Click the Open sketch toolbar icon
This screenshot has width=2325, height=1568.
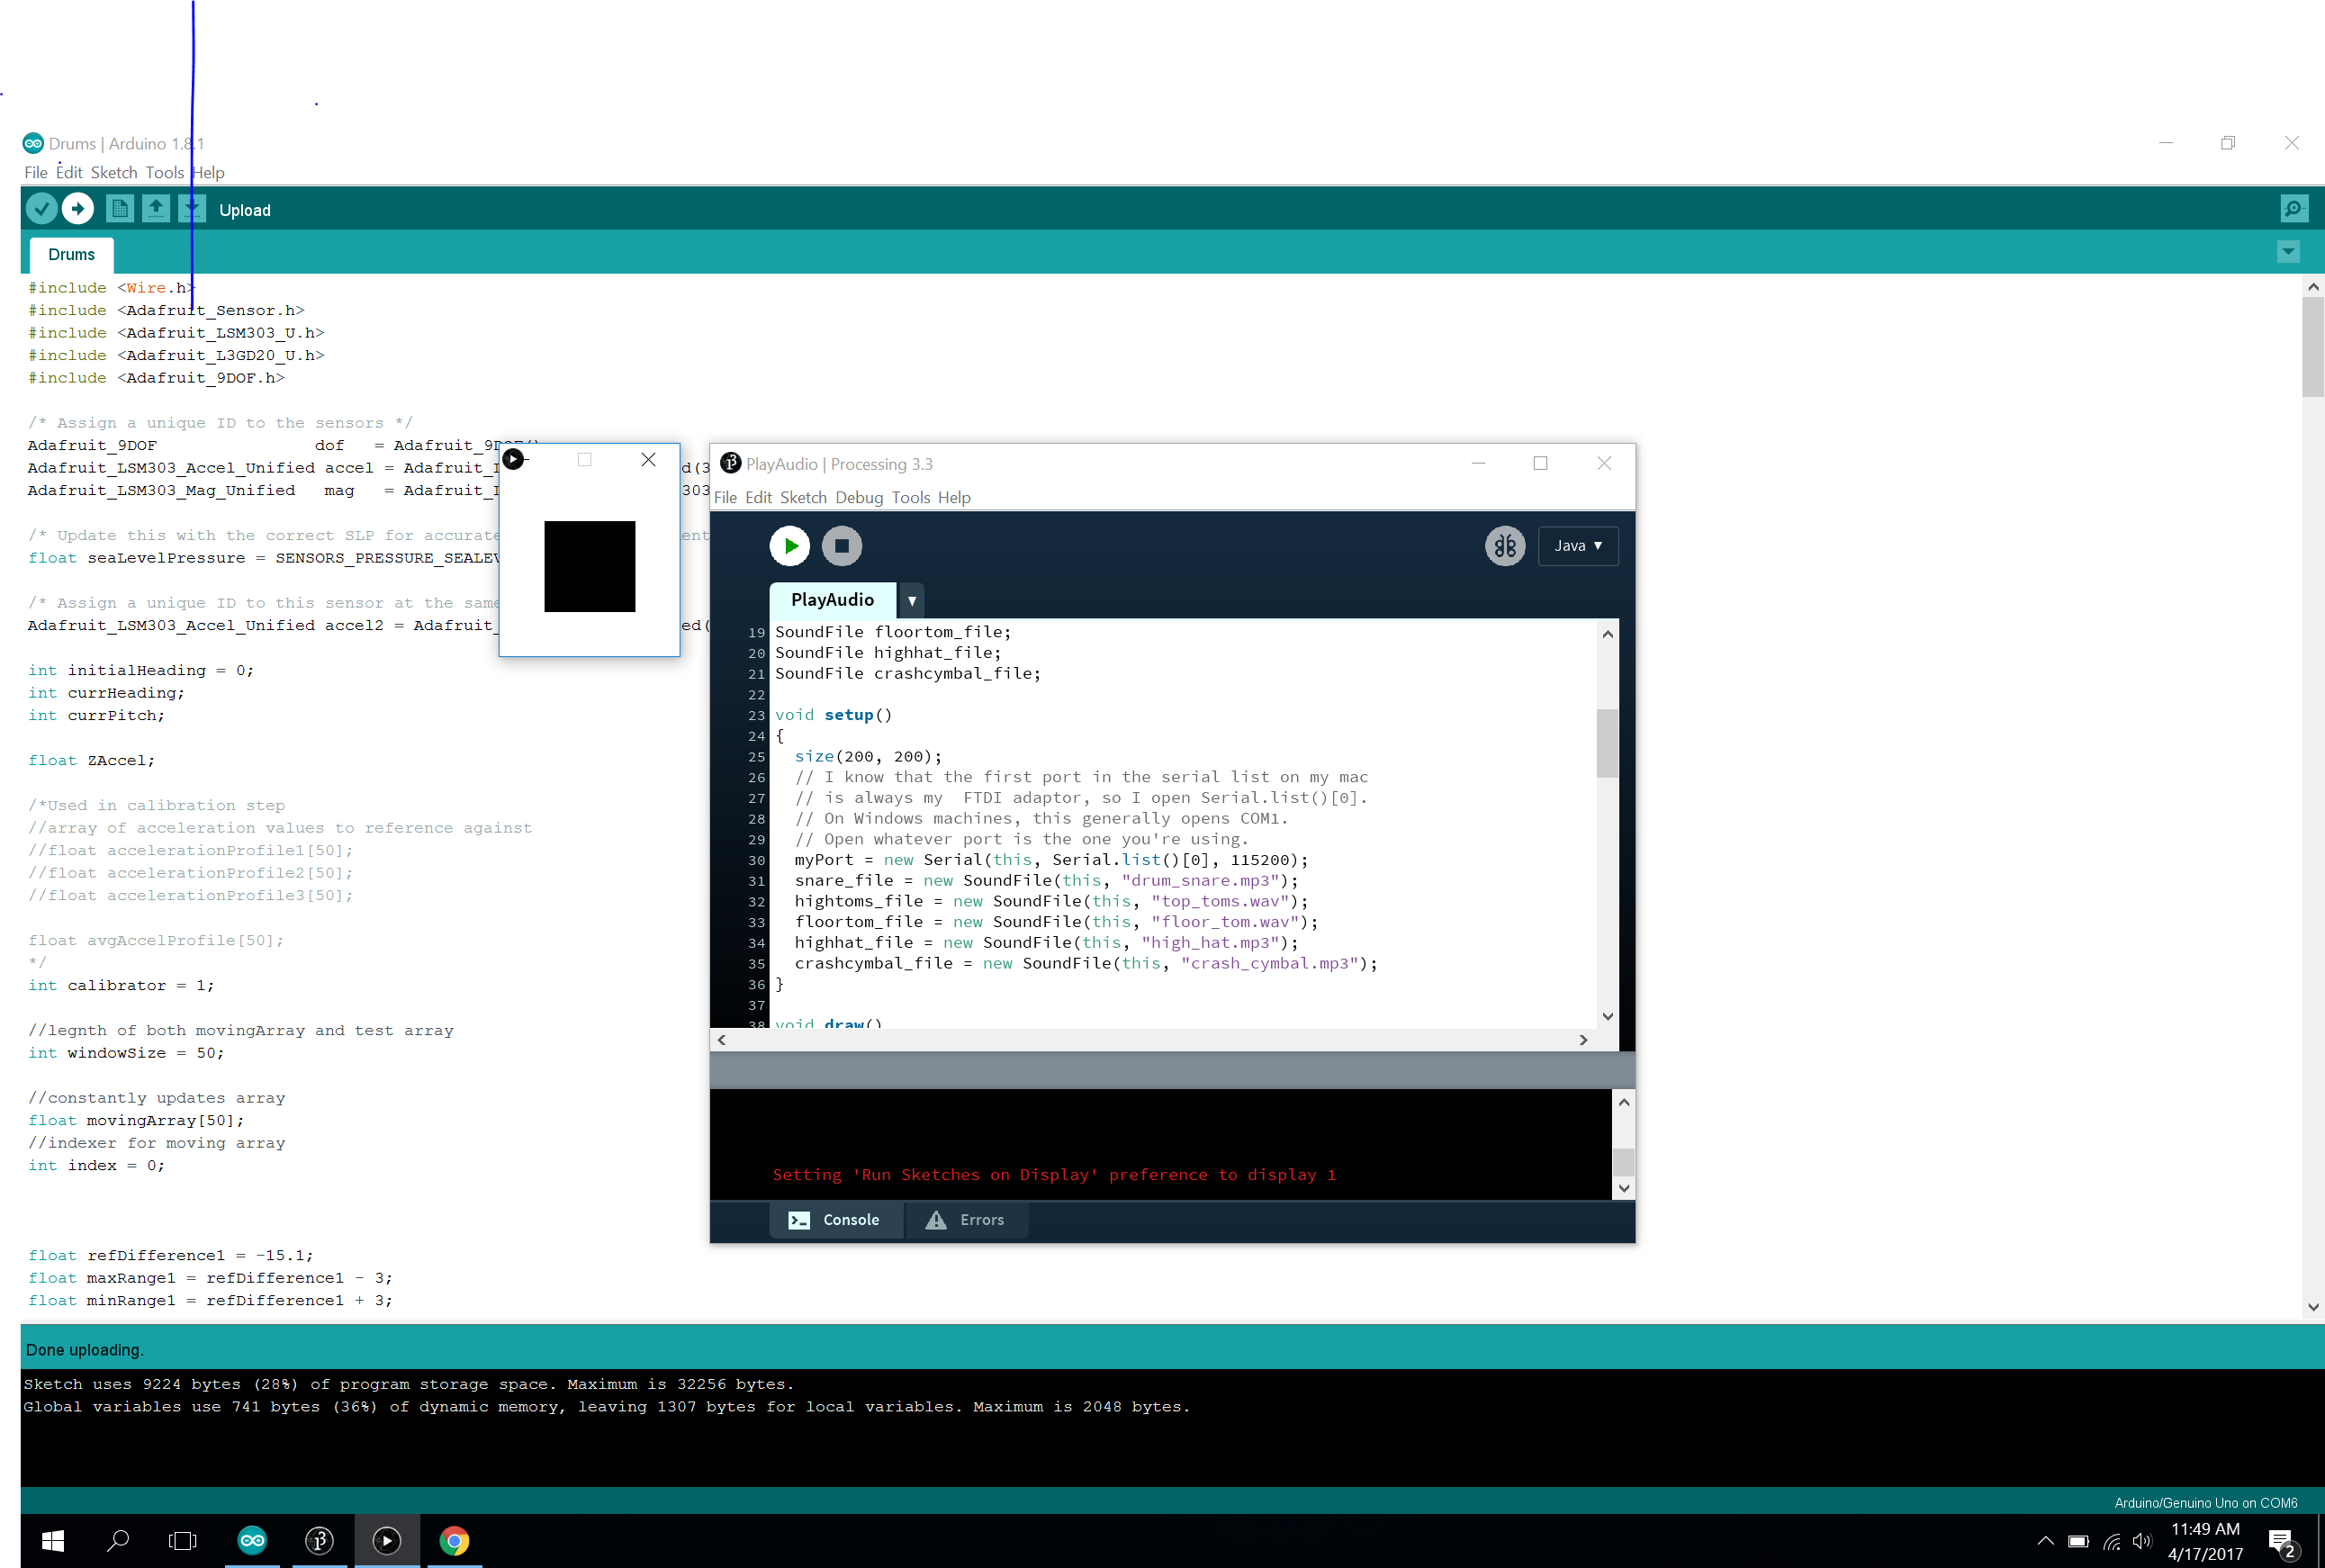156,209
